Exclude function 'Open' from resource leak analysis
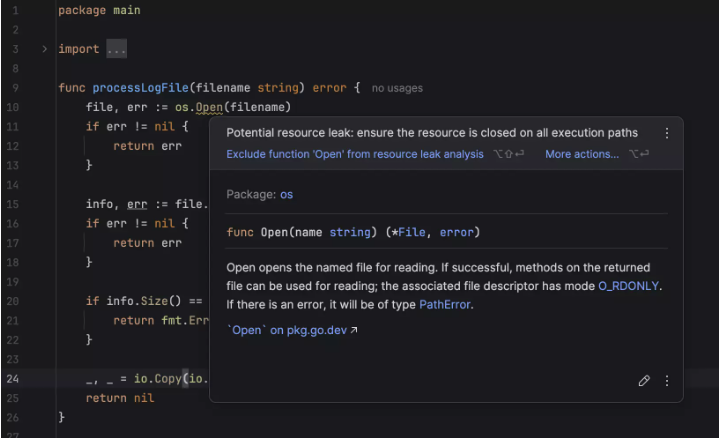 coord(355,154)
